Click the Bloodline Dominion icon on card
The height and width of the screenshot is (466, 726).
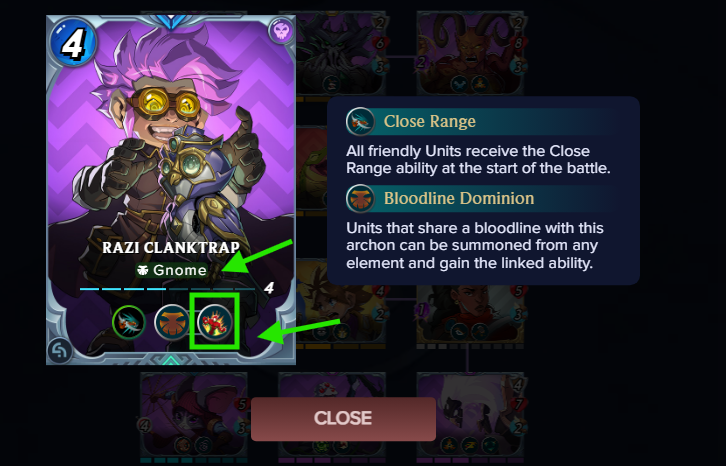point(172,322)
